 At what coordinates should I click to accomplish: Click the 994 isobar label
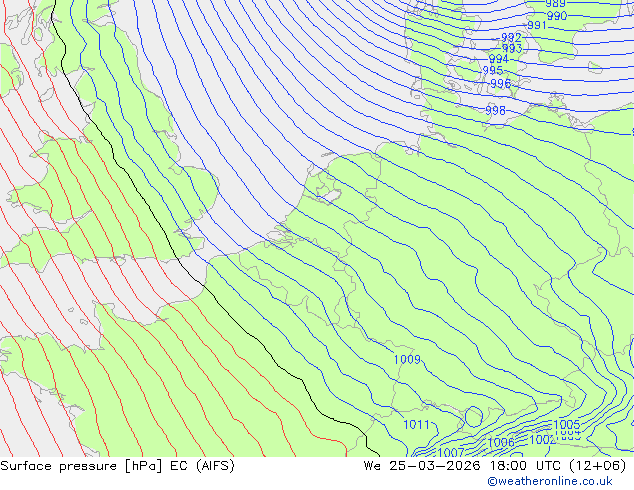[x=499, y=59]
